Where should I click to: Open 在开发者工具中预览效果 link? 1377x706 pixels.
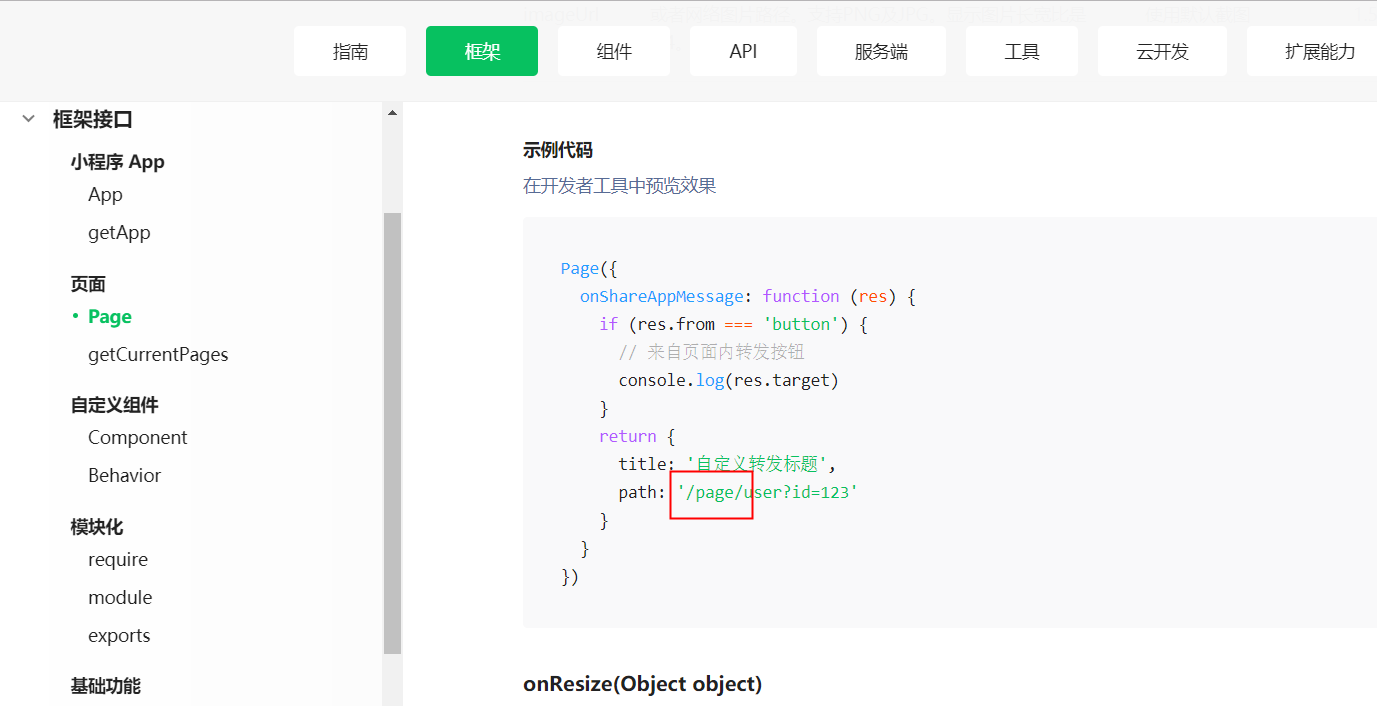point(619,186)
